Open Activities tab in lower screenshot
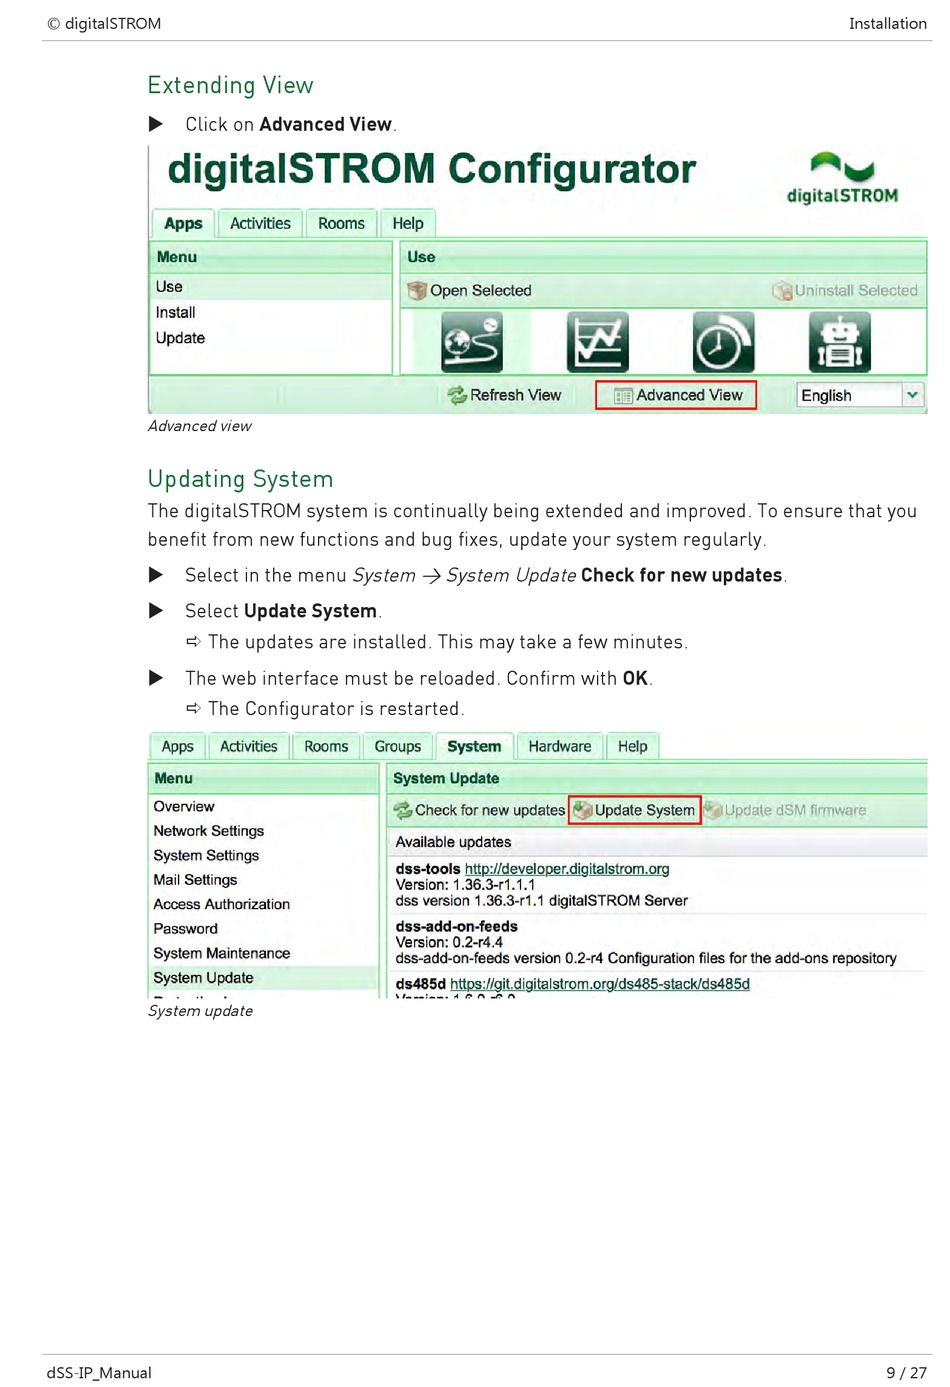 [x=249, y=747]
